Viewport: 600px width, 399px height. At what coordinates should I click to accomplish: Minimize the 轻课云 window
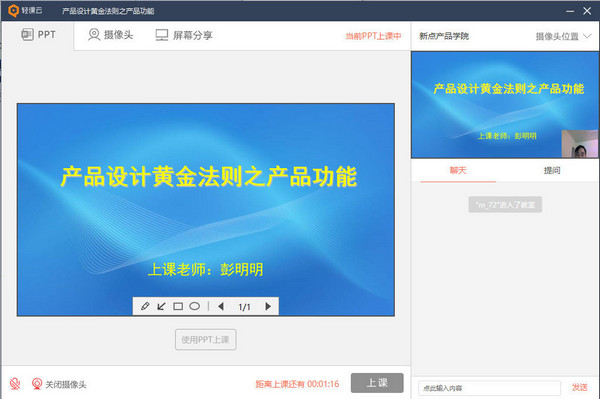coord(570,11)
